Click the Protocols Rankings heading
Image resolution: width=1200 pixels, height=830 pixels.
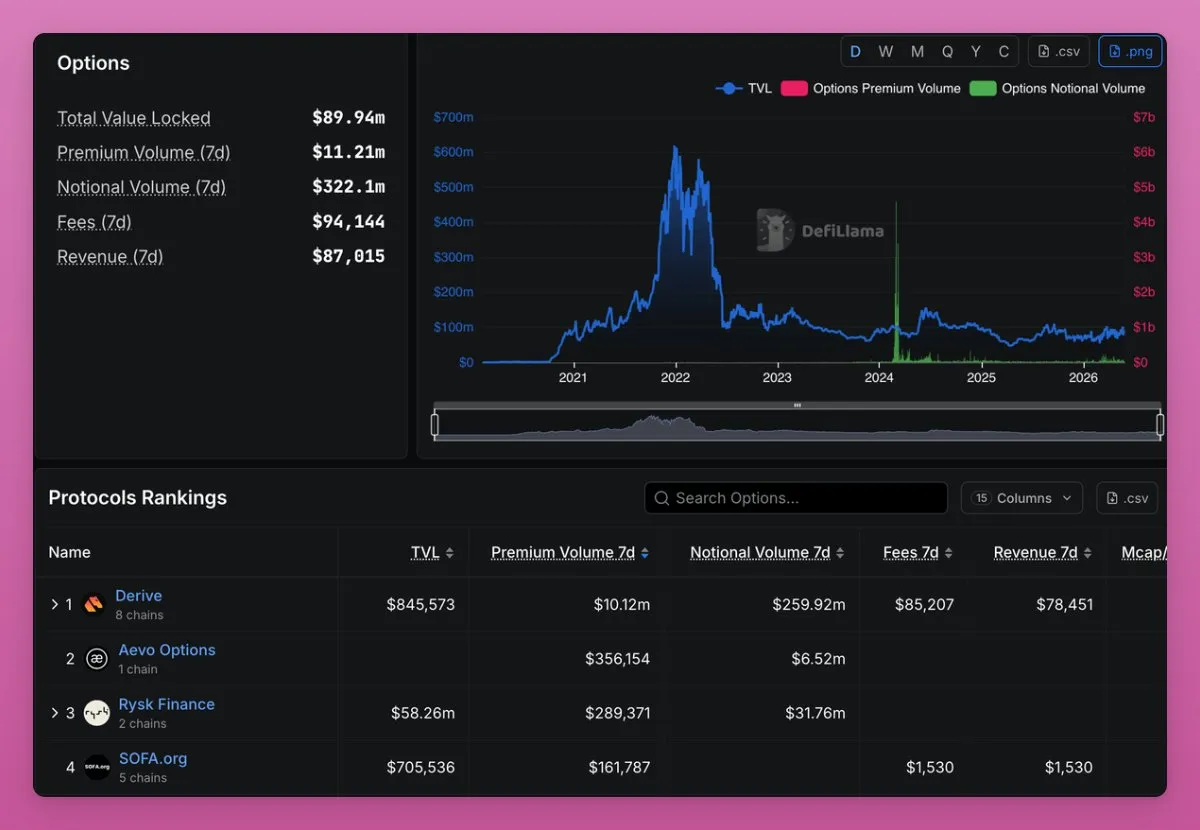tap(138, 498)
